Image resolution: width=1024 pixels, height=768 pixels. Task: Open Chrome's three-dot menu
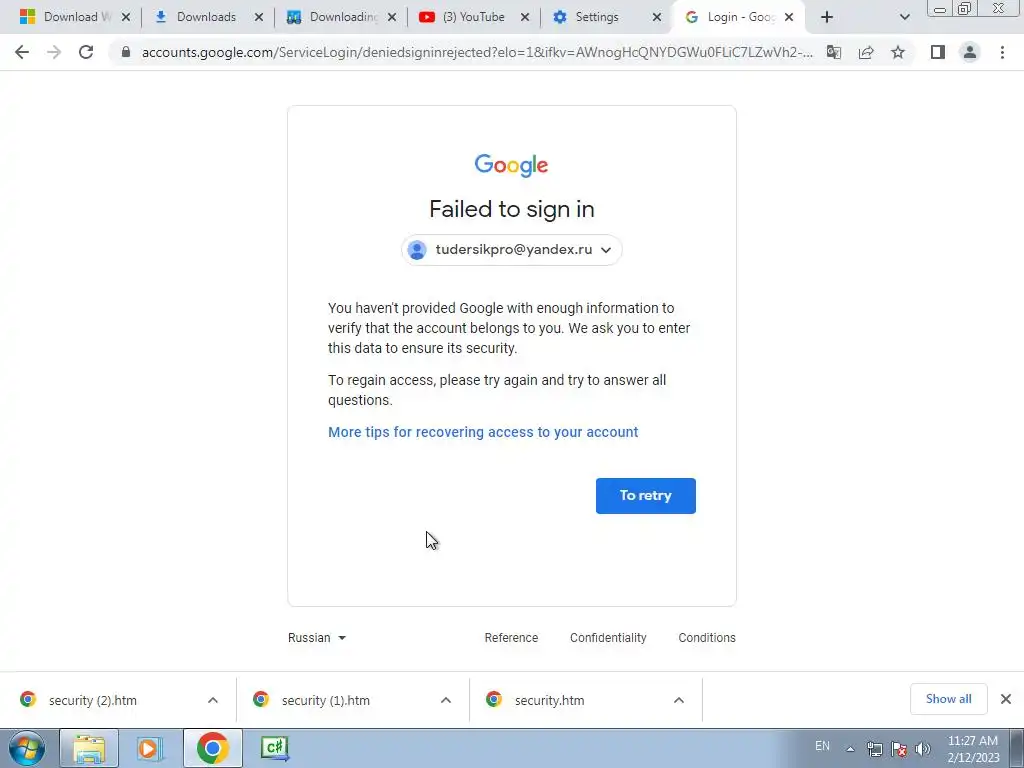click(x=1002, y=52)
